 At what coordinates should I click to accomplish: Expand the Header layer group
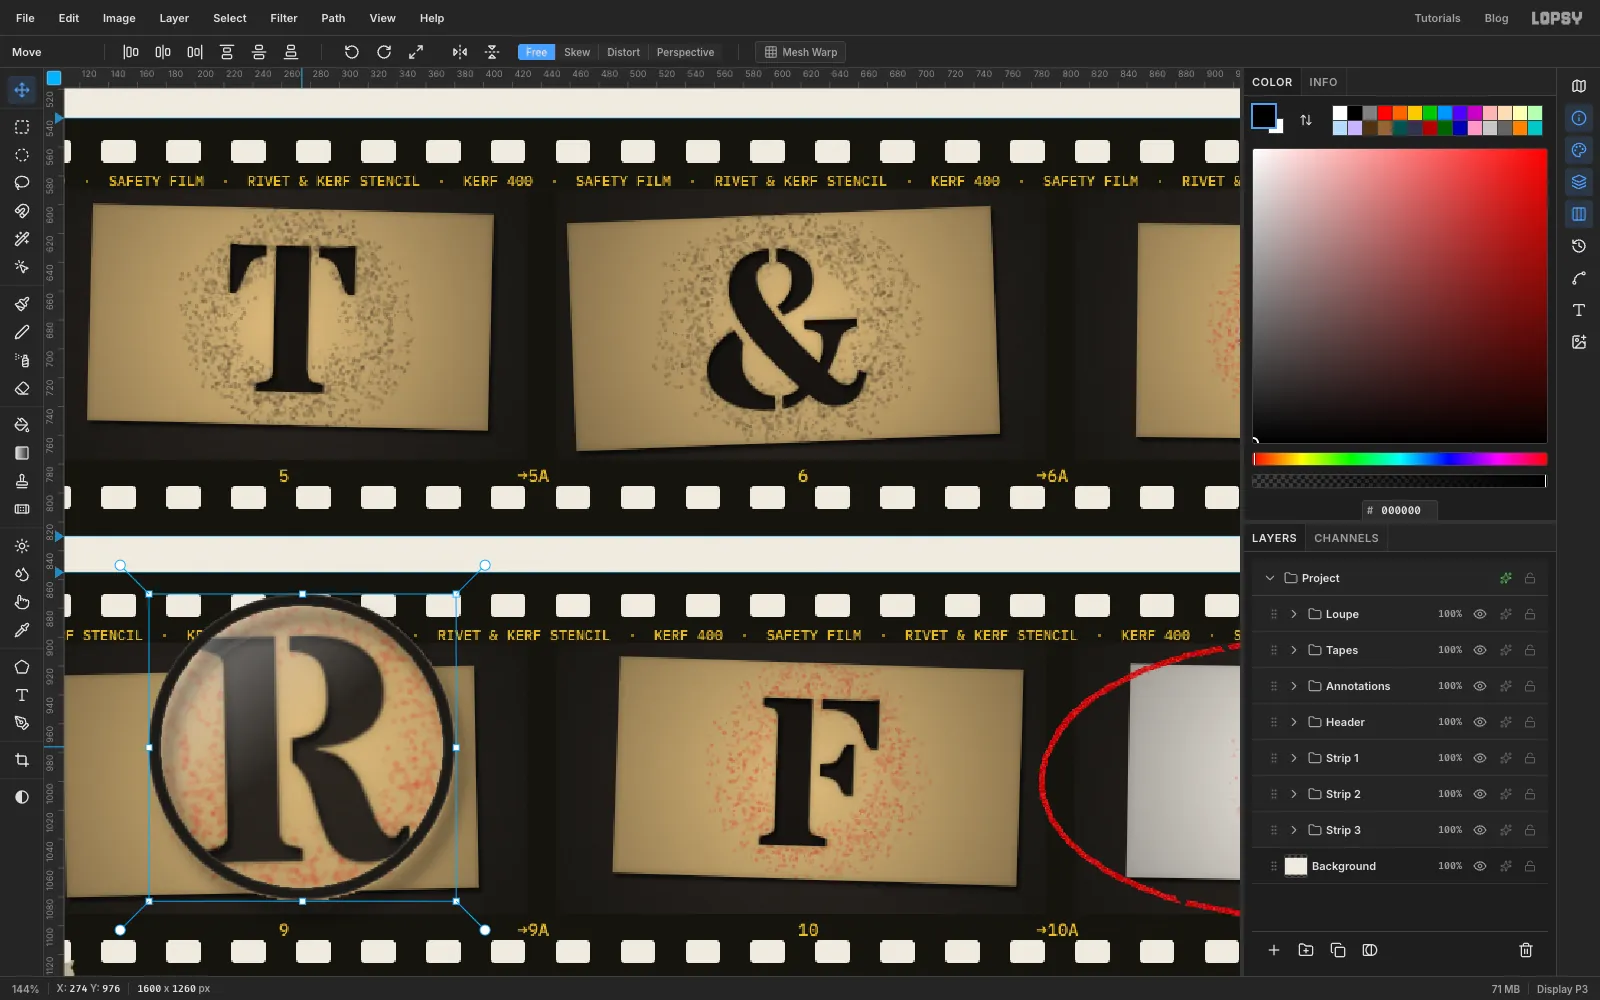(1293, 722)
